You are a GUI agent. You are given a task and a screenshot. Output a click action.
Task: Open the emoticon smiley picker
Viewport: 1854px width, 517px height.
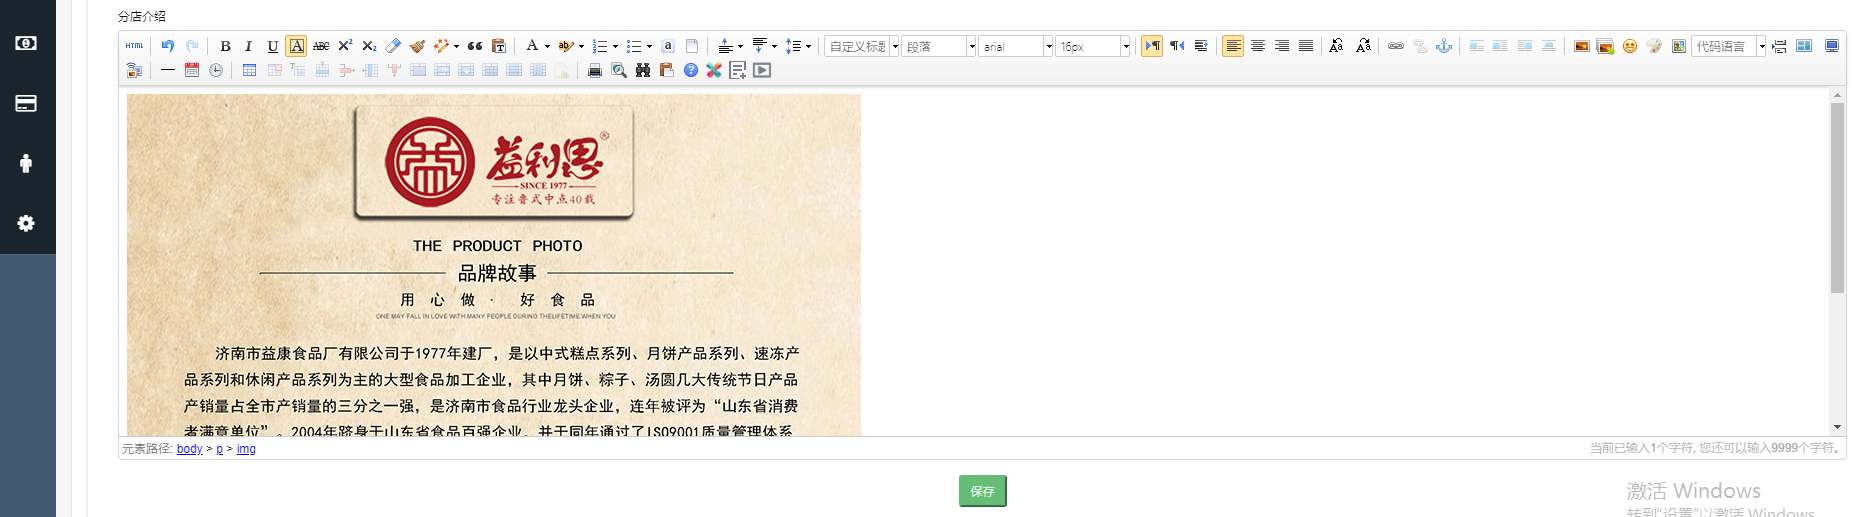[1629, 46]
